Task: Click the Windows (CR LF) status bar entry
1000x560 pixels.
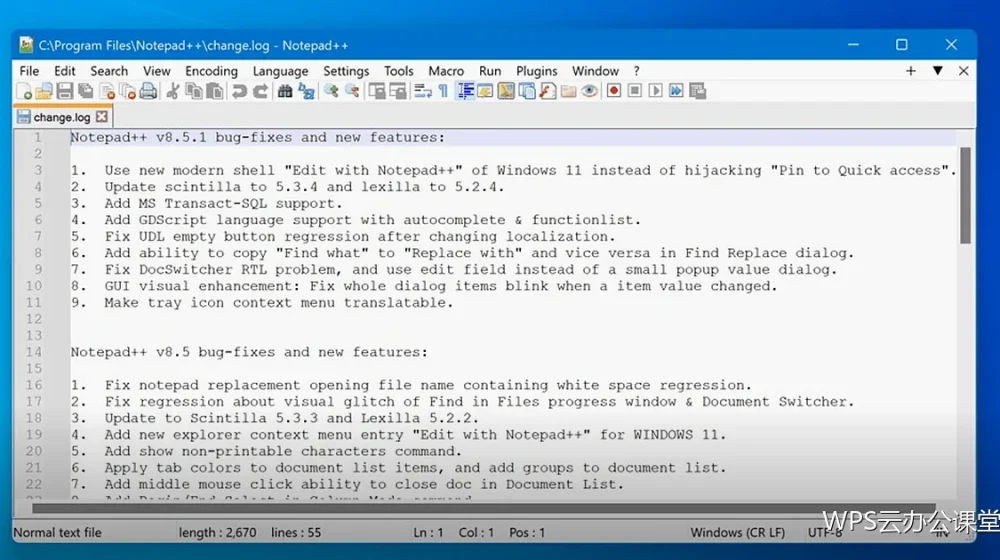Action: [x=737, y=533]
